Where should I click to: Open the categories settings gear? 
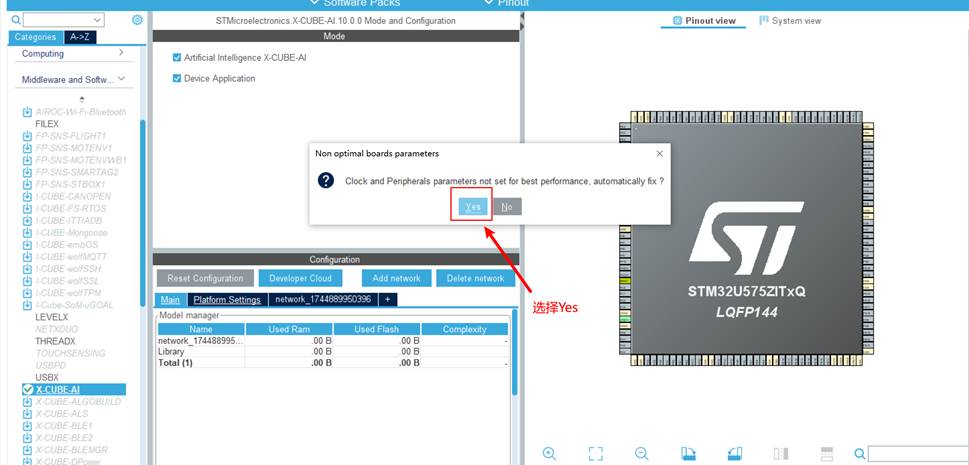coord(137,20)
